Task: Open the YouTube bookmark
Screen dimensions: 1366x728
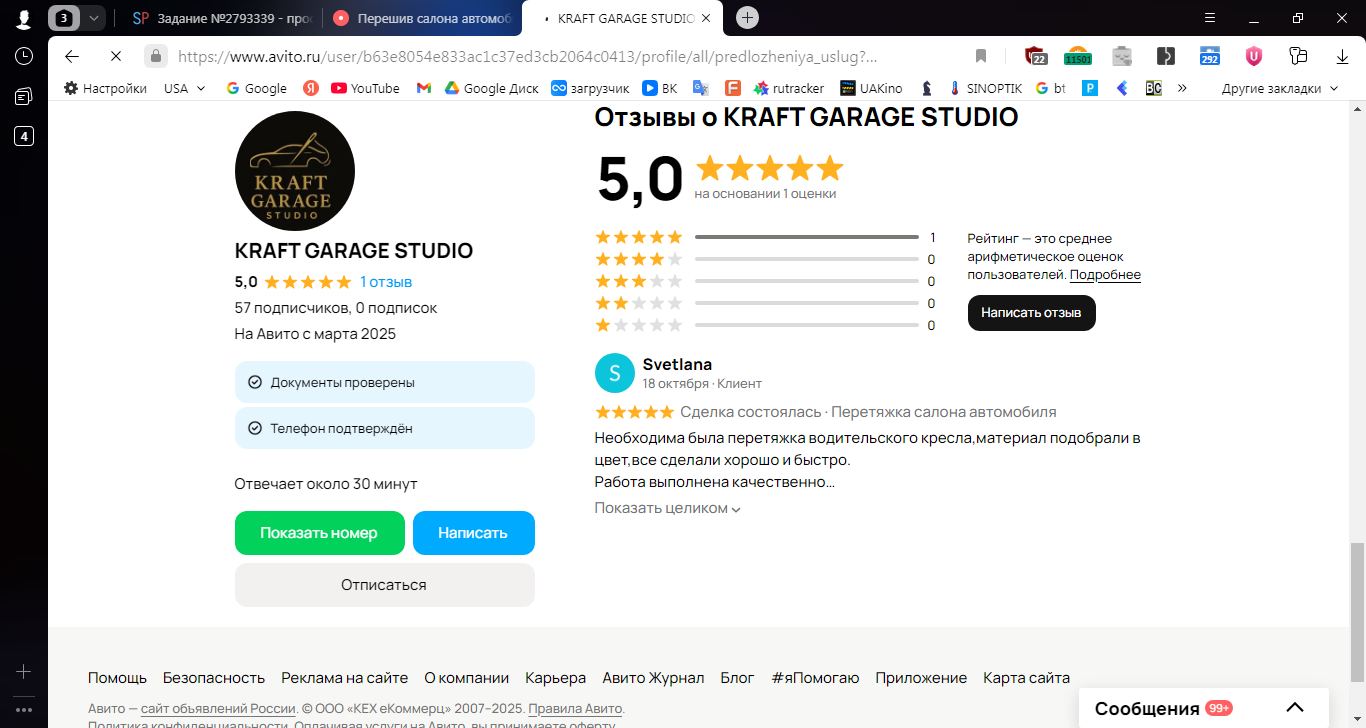Action: coord(365,88)
